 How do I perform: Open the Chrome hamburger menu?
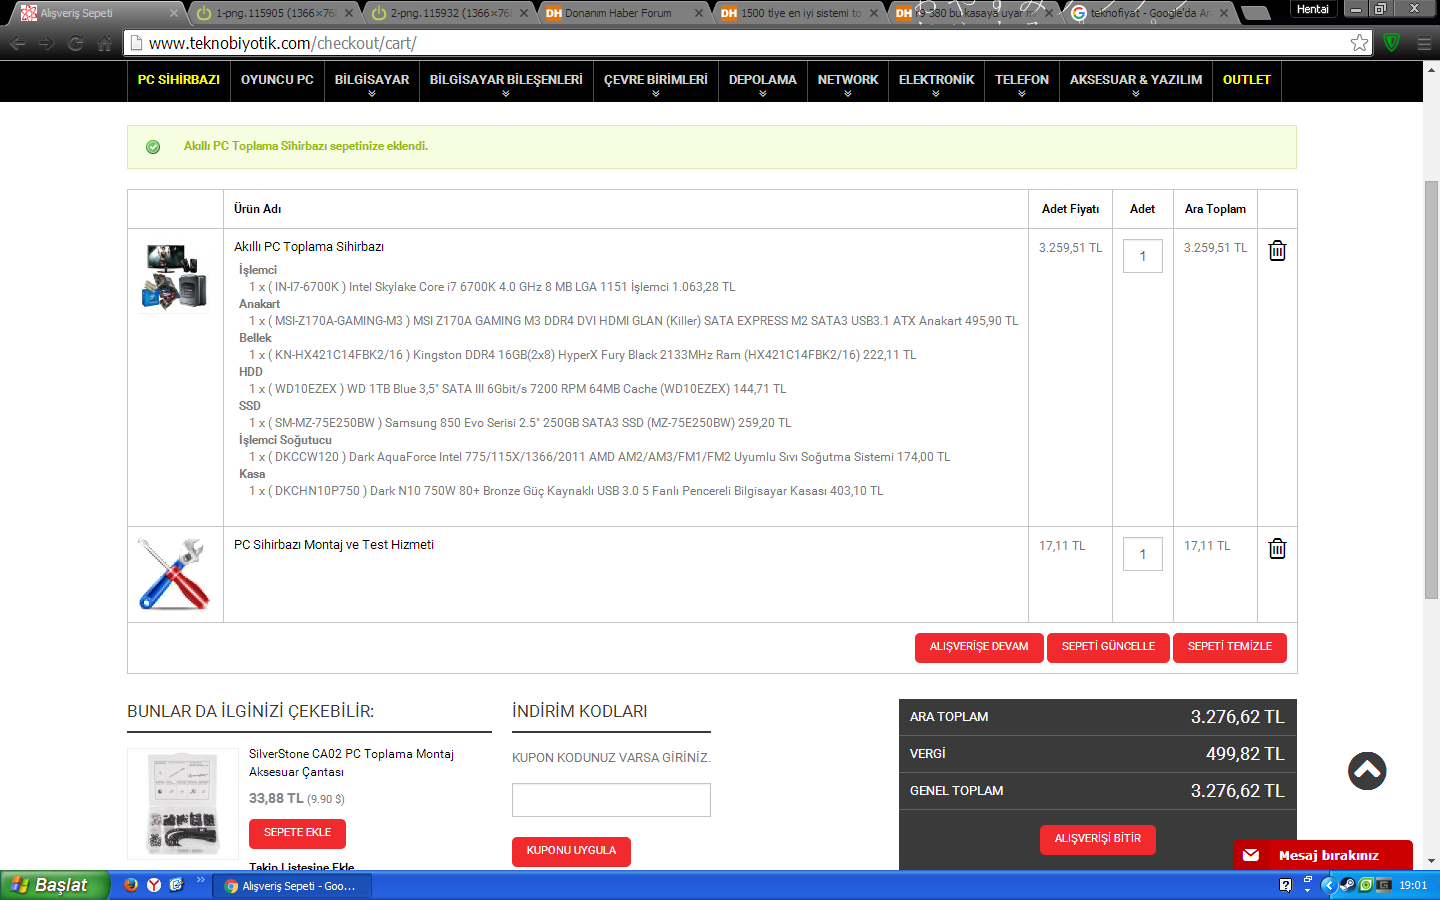(x=1424, y=43)
